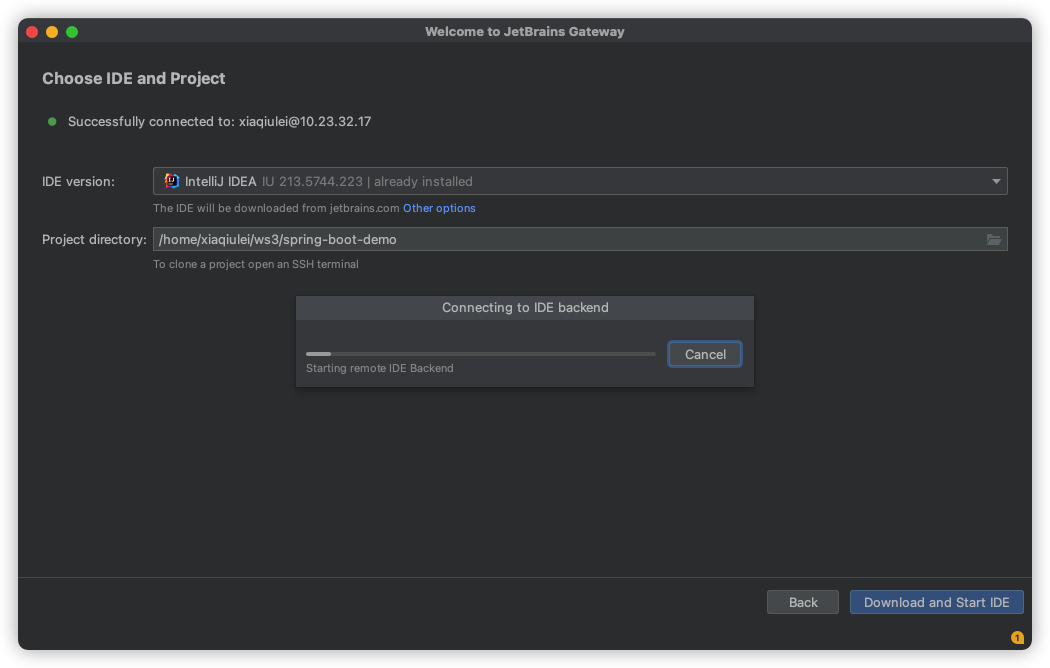Click the IntelliJ IDEA logo icon
This screenshot has width=1050, height=668.
(172, 181)
